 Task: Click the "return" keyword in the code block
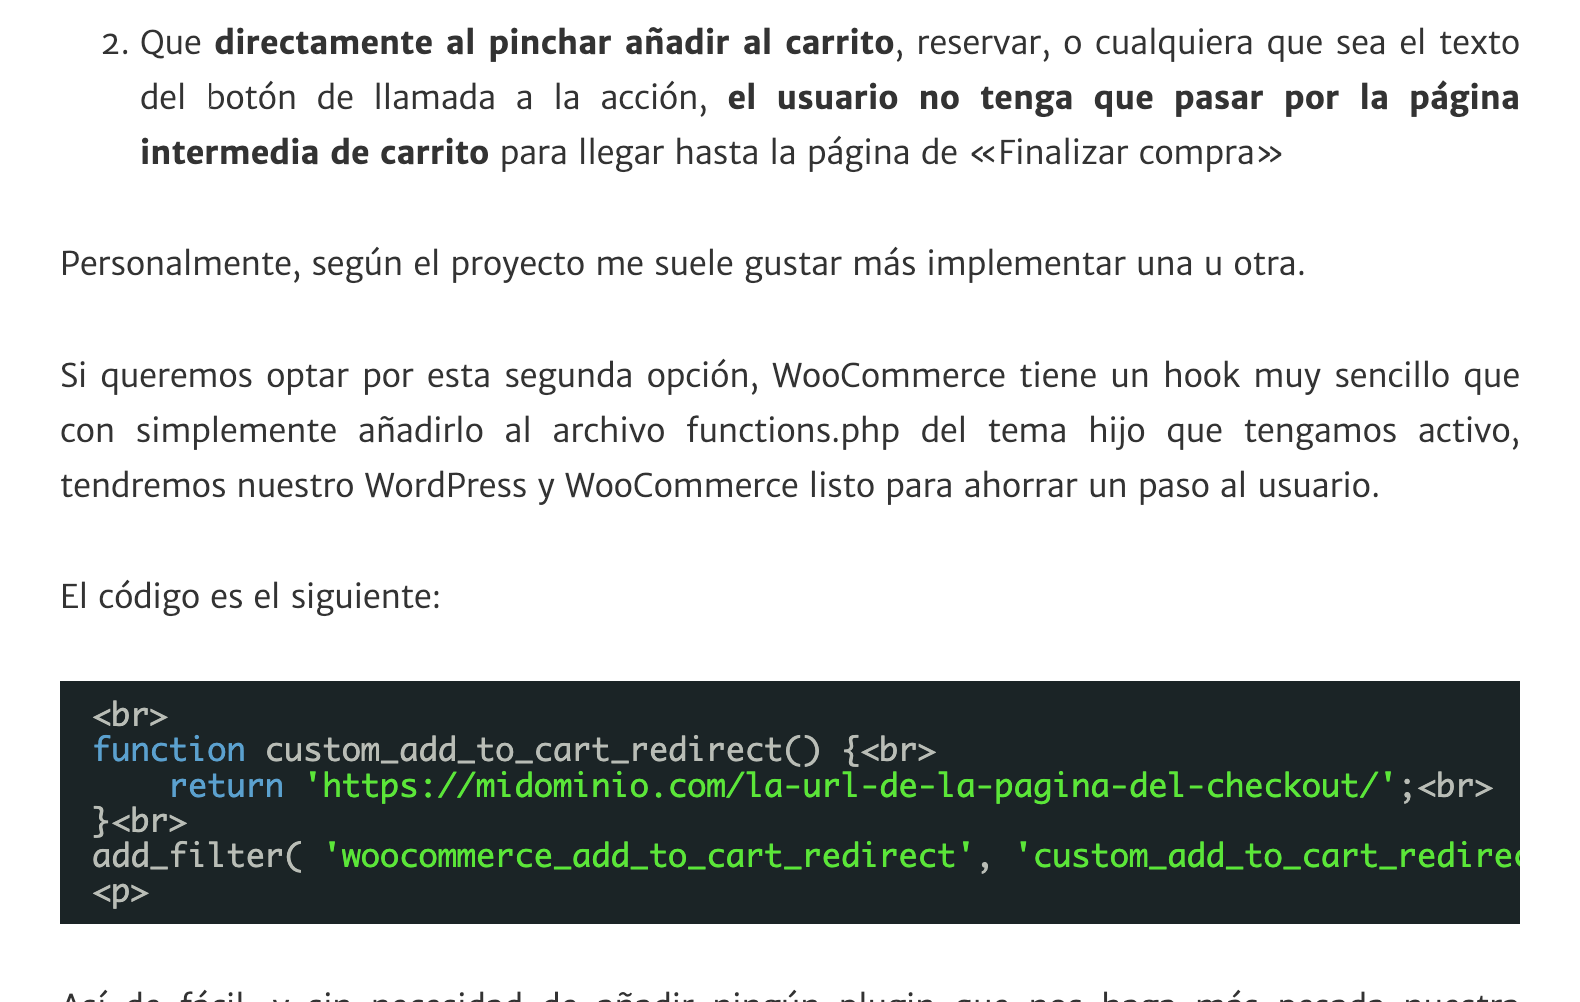[227, 786]
